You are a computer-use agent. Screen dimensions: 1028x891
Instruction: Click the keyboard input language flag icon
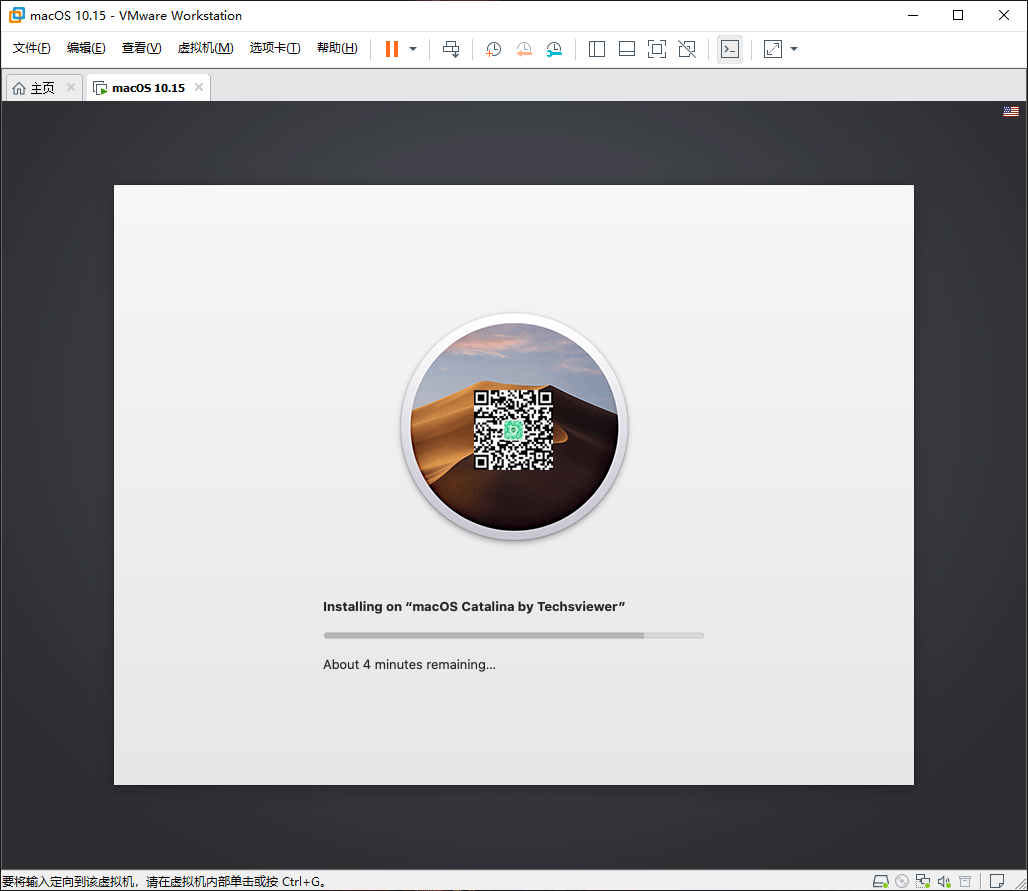[x=1010, y=111]
